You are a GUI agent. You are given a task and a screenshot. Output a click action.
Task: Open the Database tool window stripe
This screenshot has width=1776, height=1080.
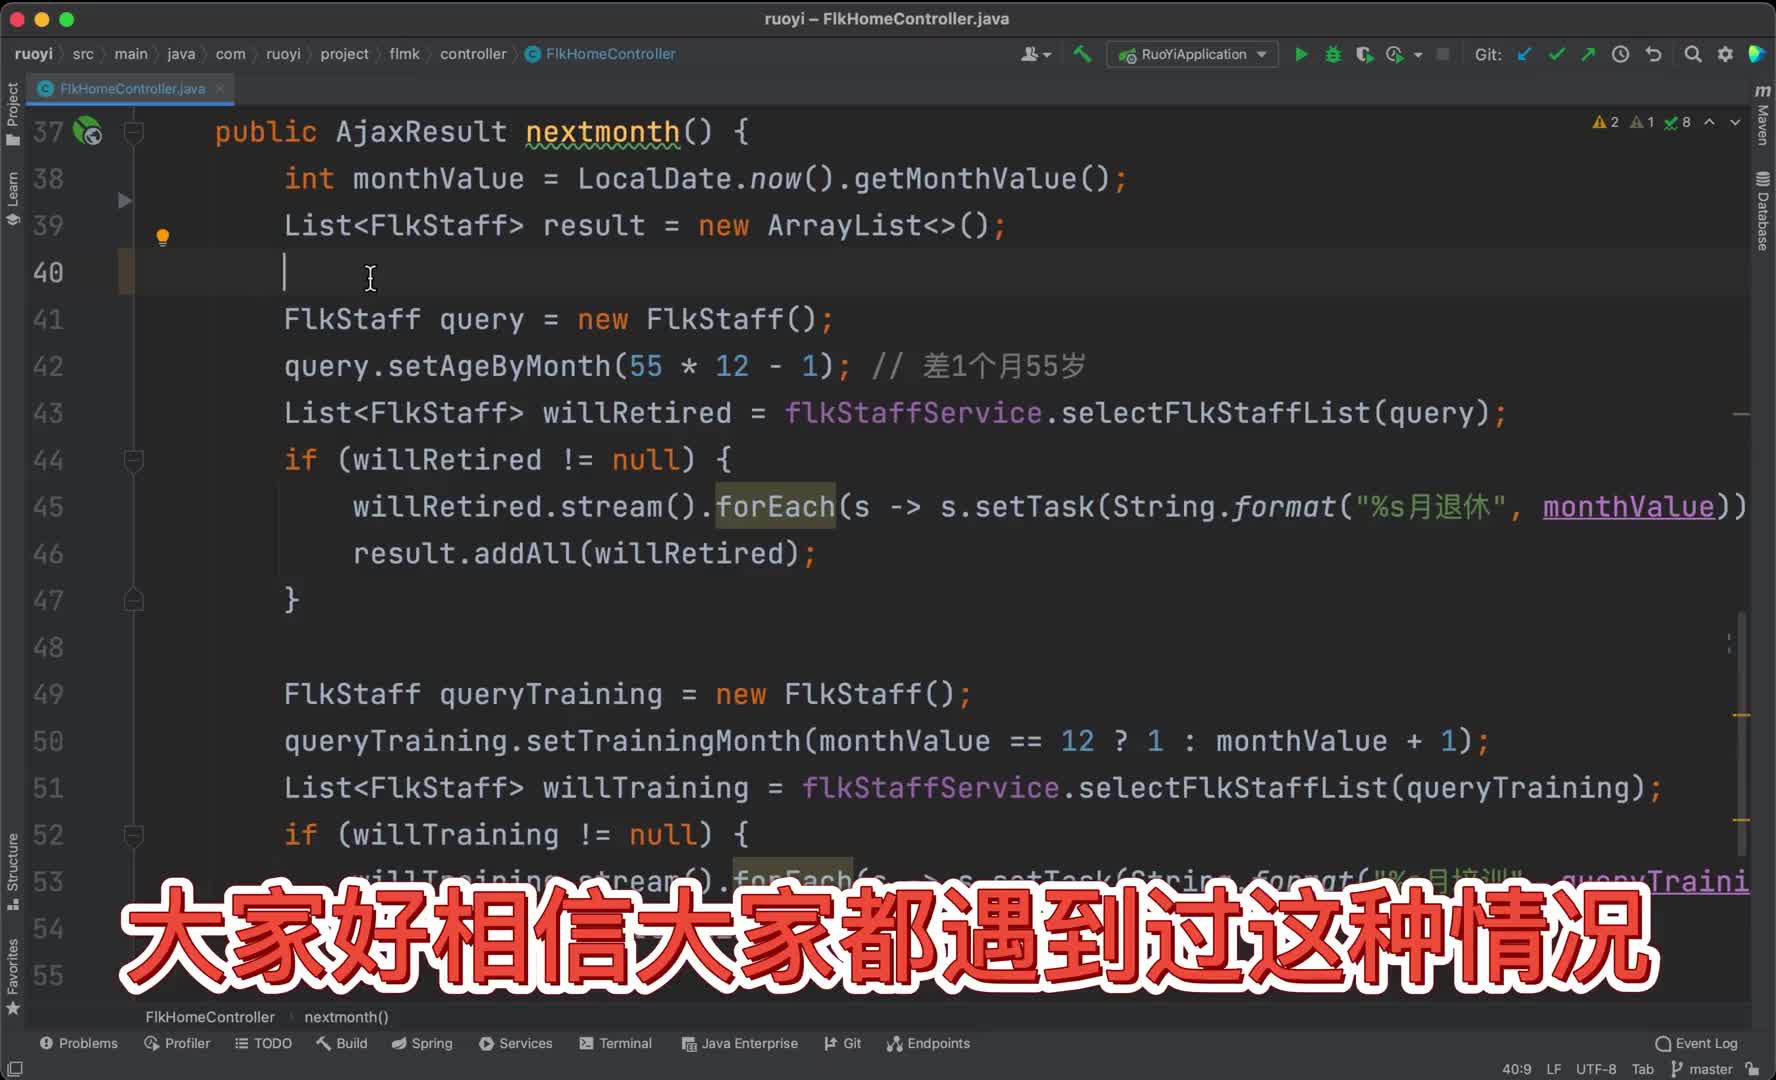1762,211
